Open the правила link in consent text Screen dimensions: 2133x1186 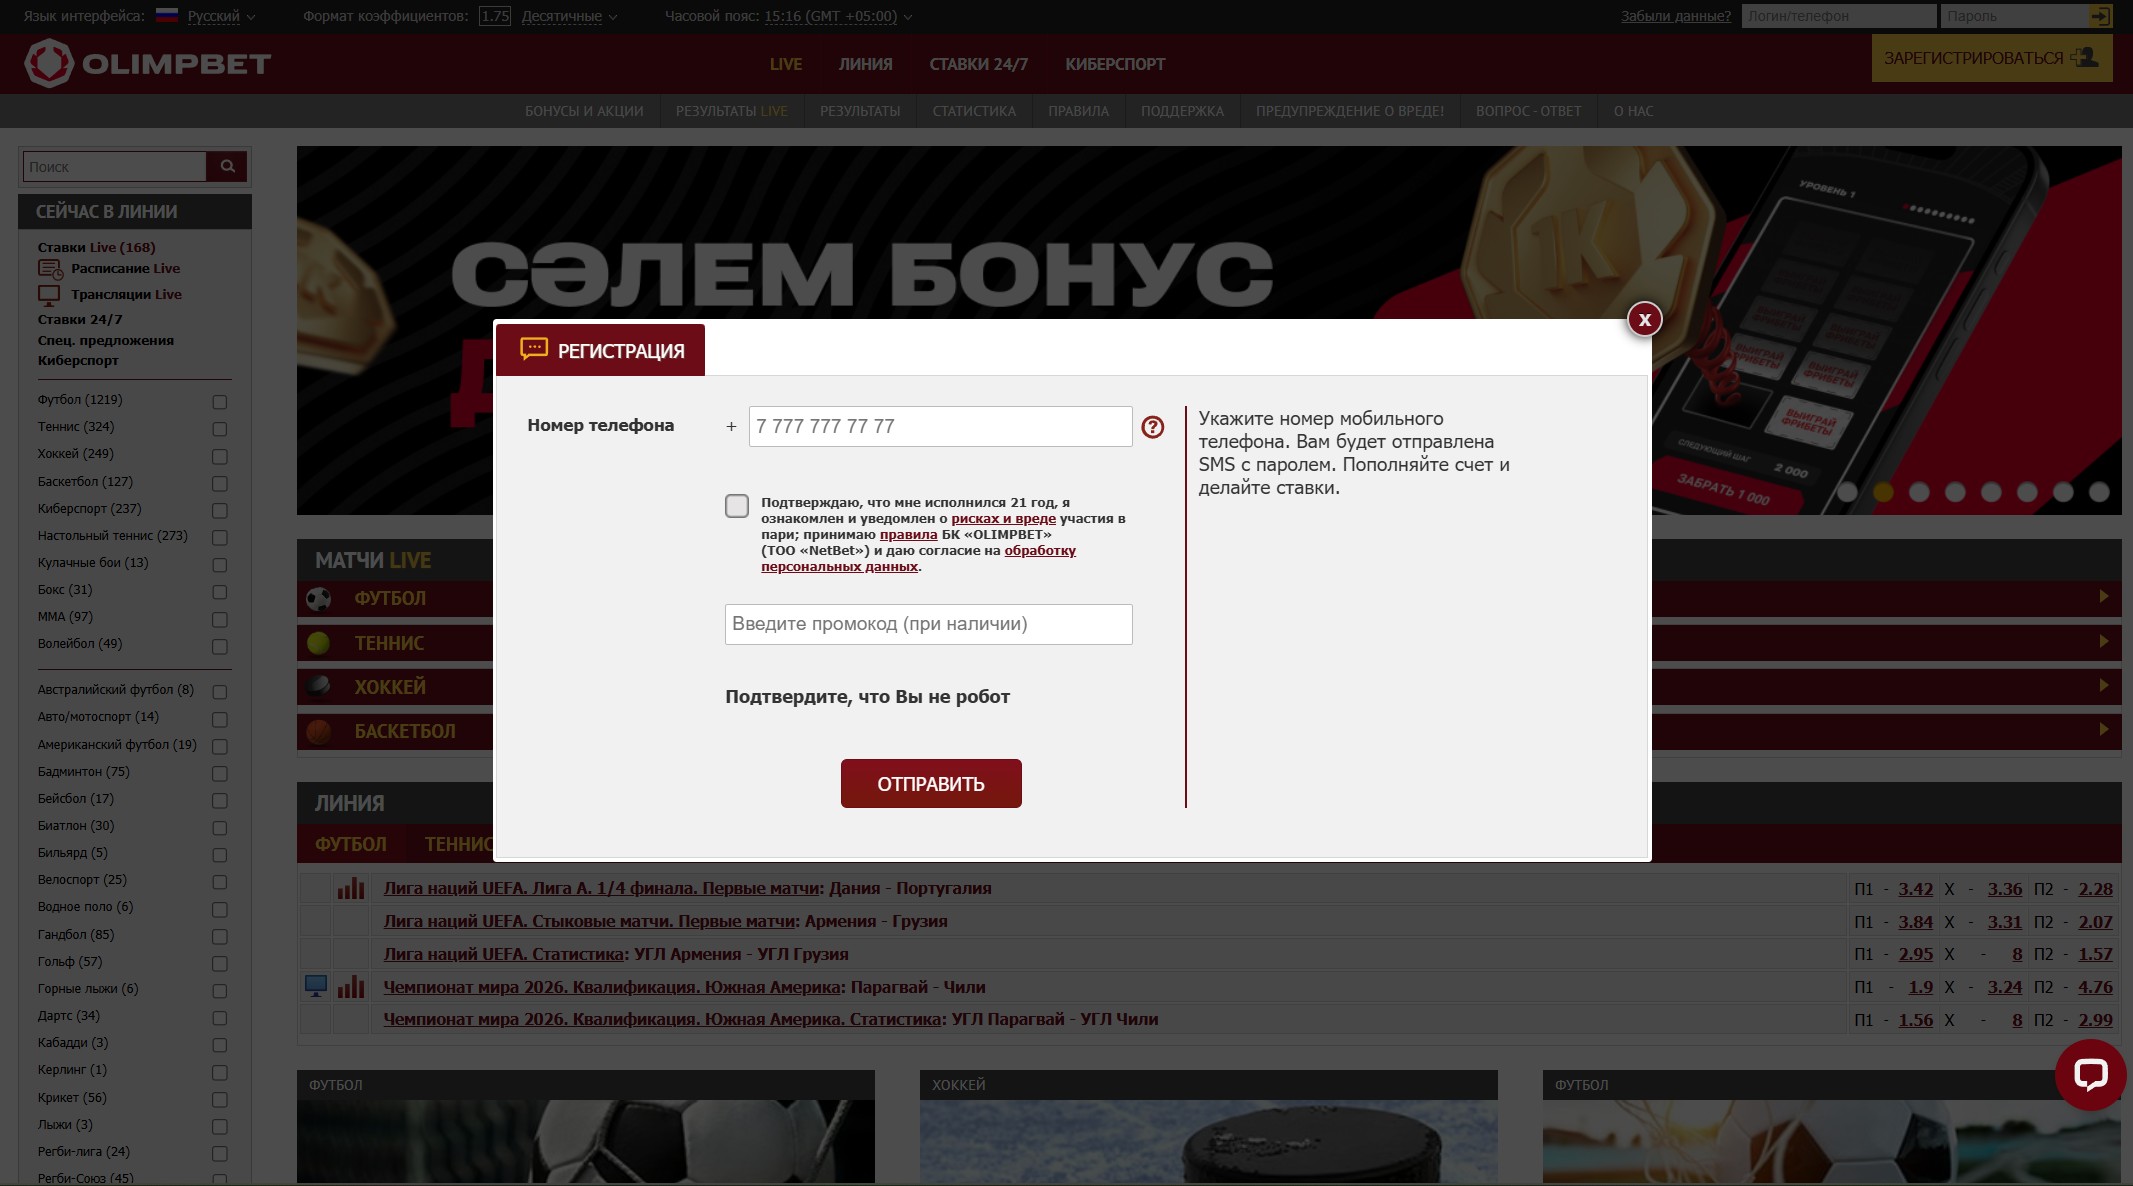click(x=908, y=534)
